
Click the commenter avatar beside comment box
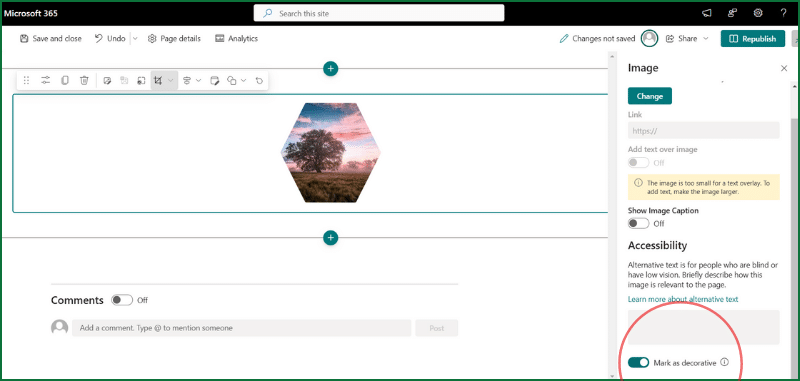pyautogui.click(x=60, y=328)
